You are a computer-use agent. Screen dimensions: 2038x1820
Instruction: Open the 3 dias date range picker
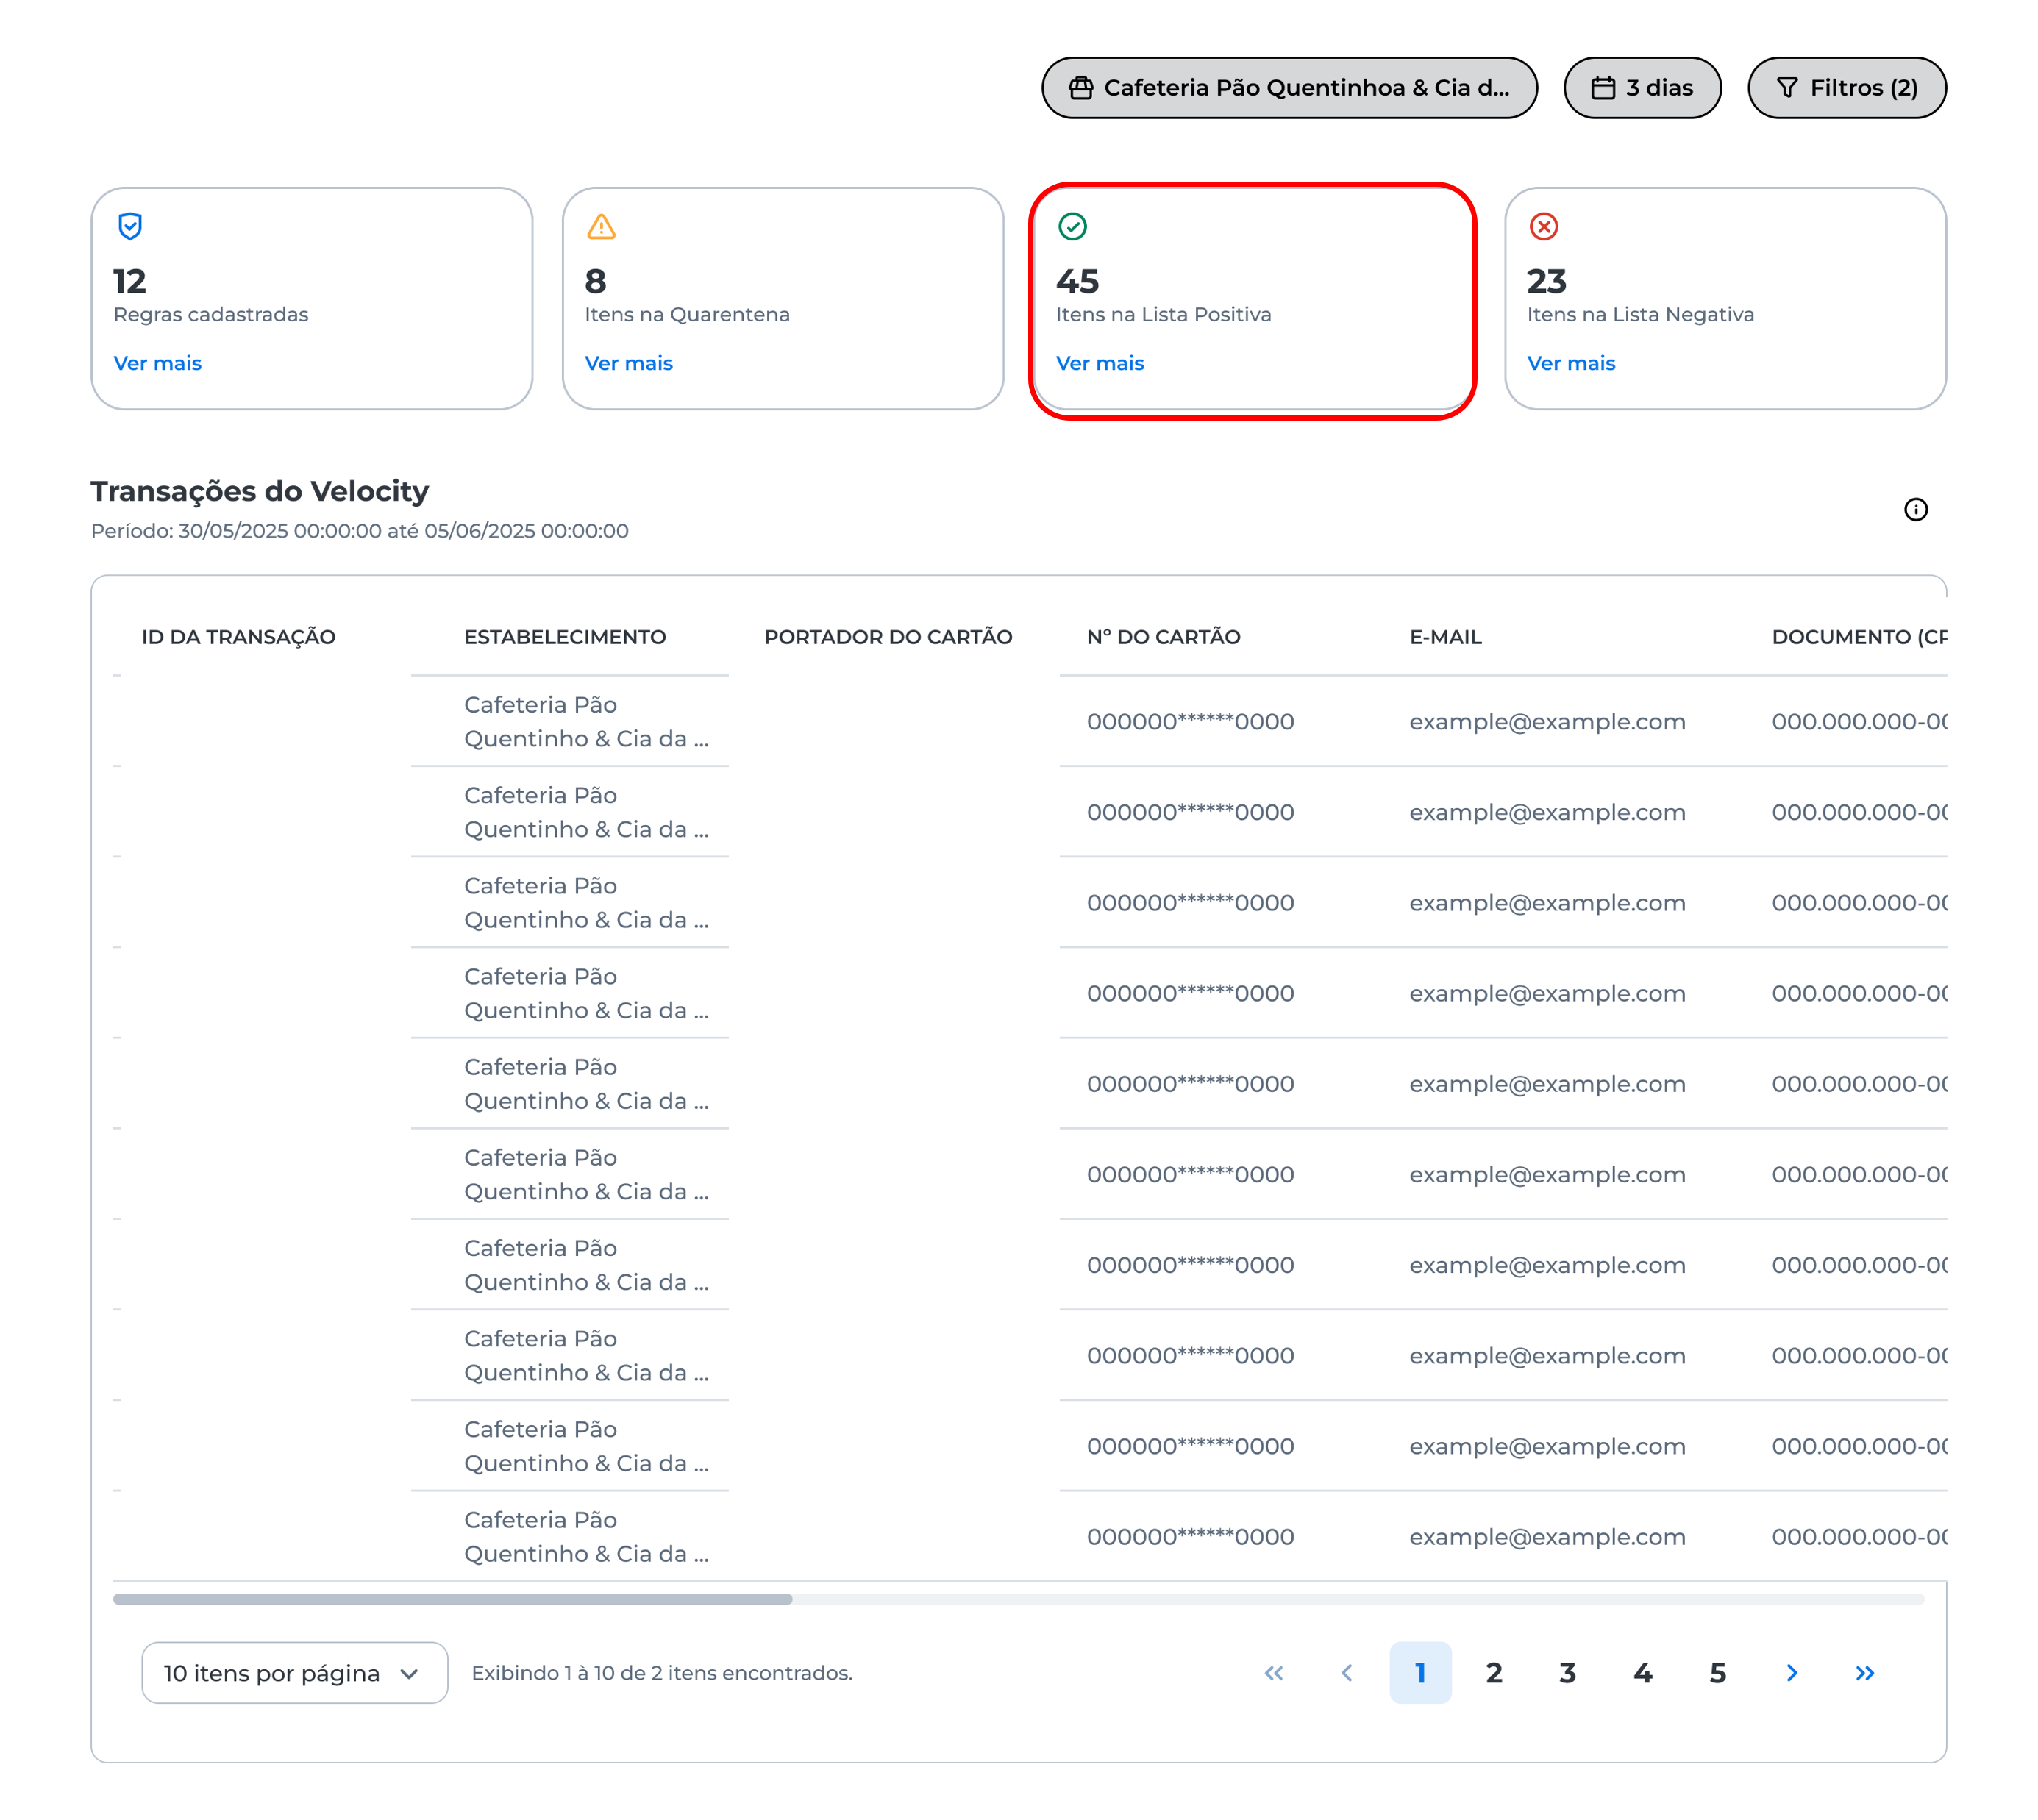[1642, 88]
